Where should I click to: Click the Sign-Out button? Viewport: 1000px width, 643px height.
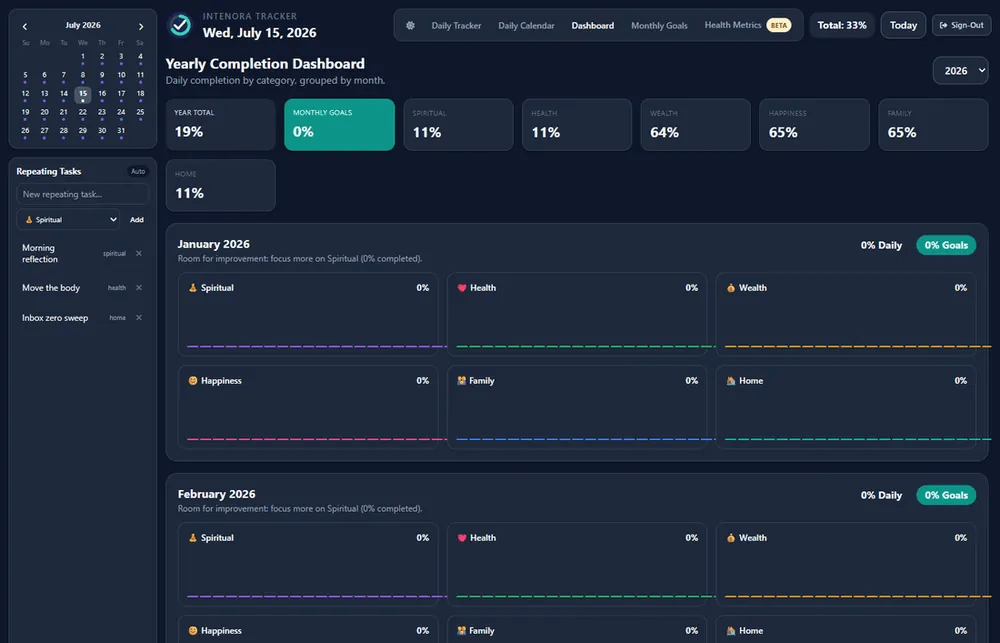tap(962, 26)
